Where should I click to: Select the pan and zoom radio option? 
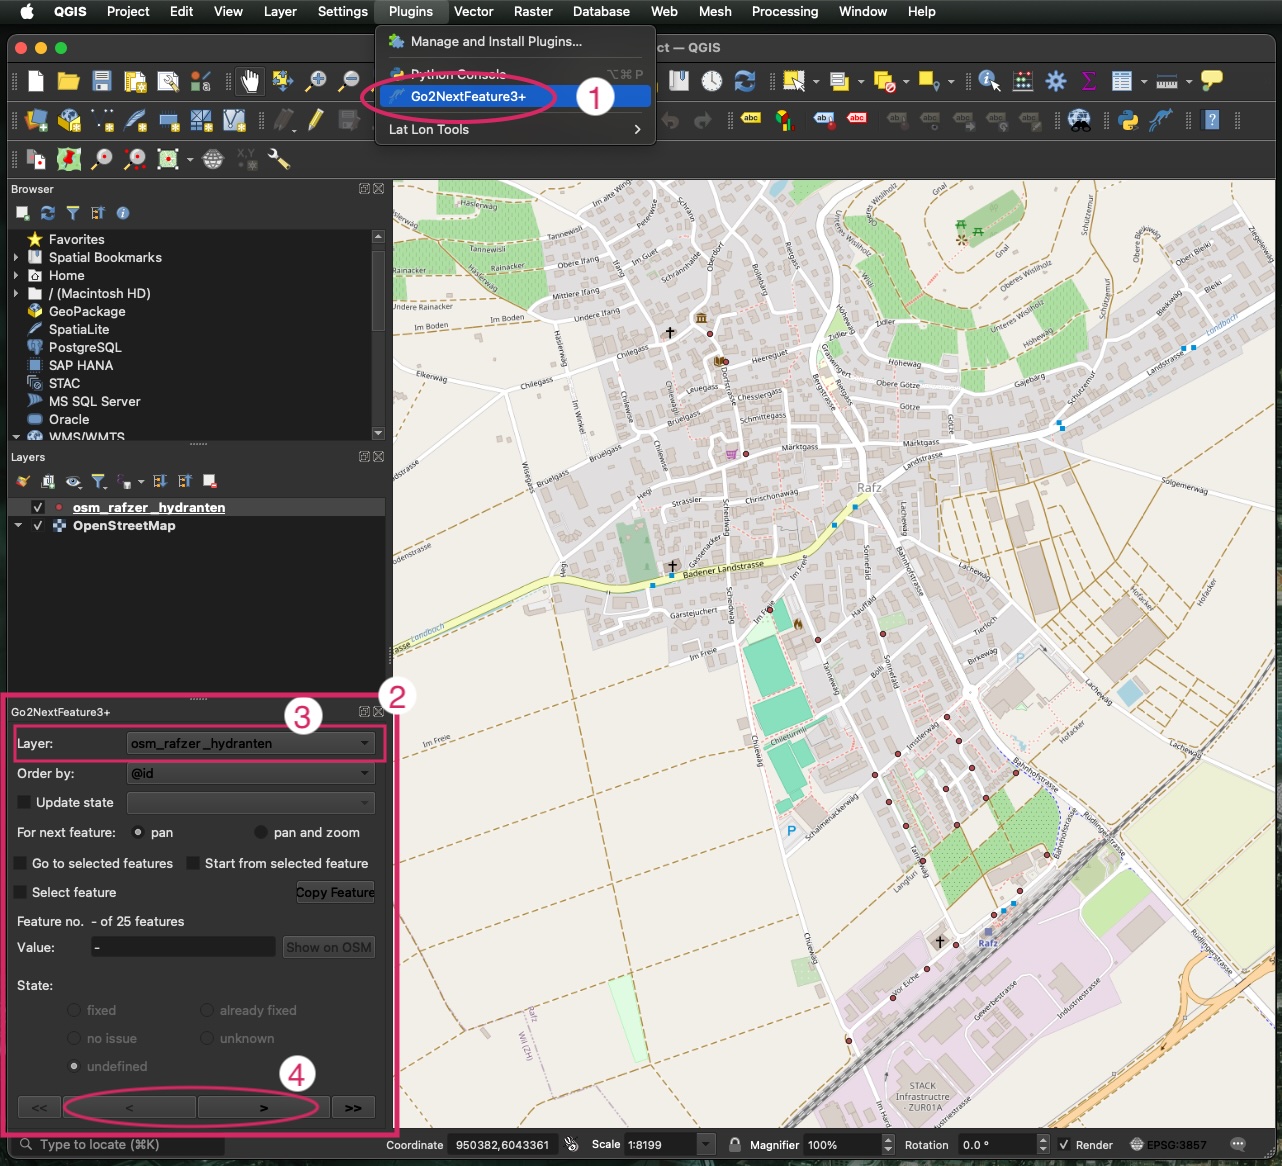click(261, 832)
